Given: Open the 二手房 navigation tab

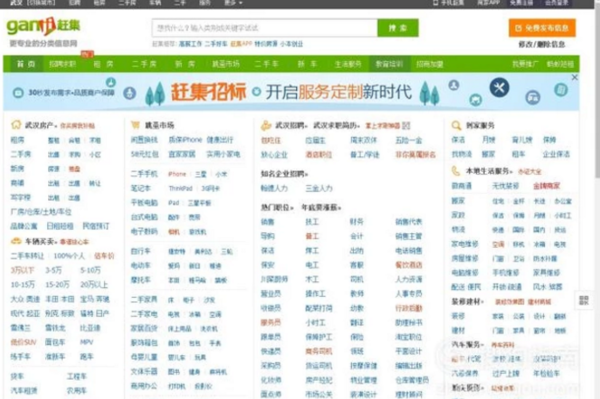Looking at the screenshot, I should click(144, 64).
